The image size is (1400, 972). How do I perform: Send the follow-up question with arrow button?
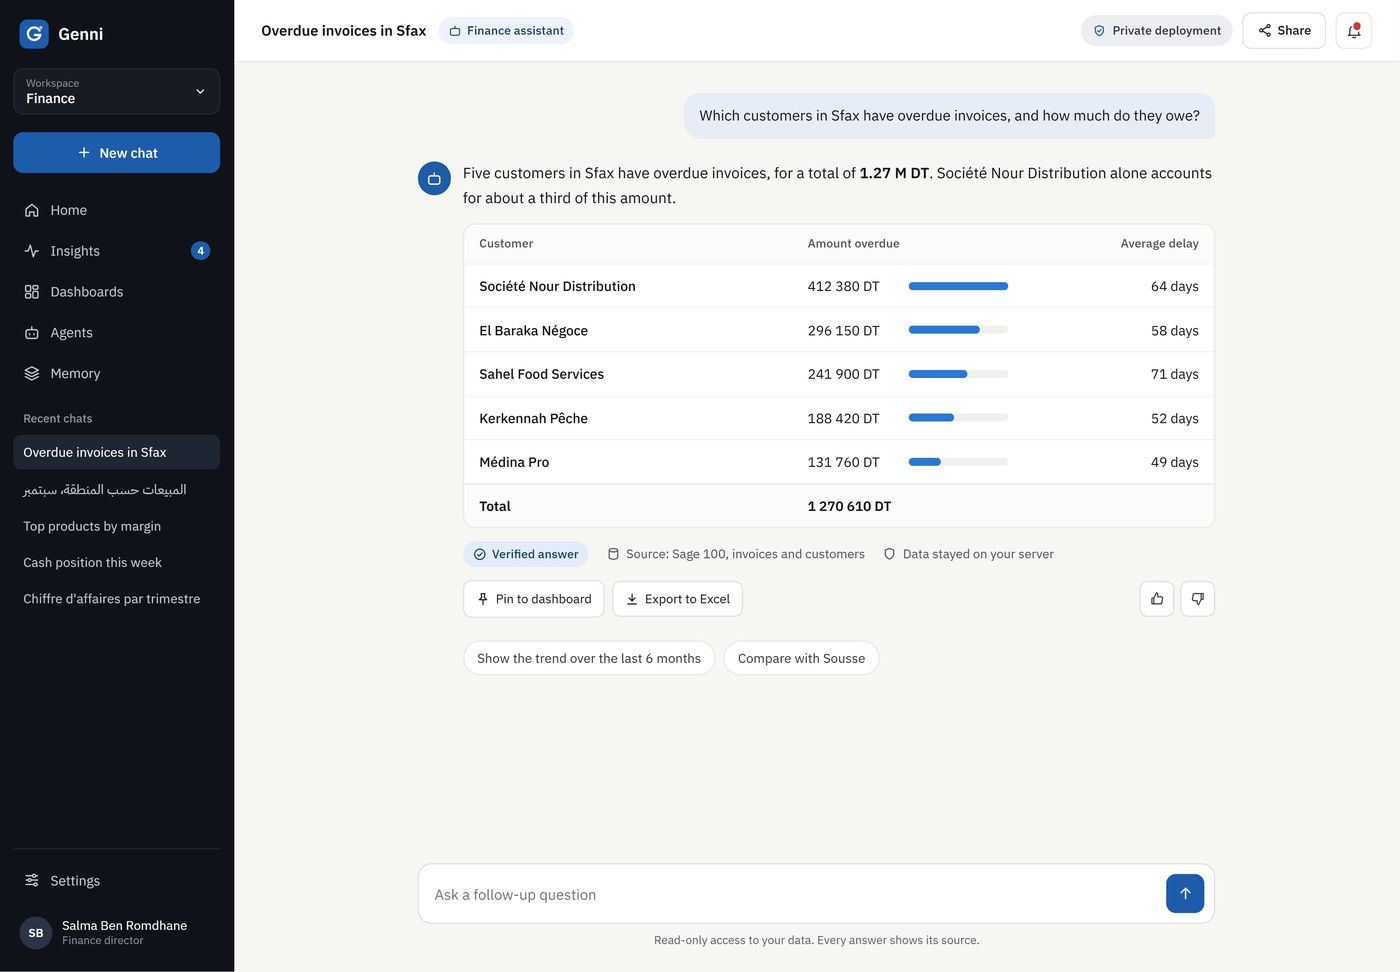(1185, 894)
